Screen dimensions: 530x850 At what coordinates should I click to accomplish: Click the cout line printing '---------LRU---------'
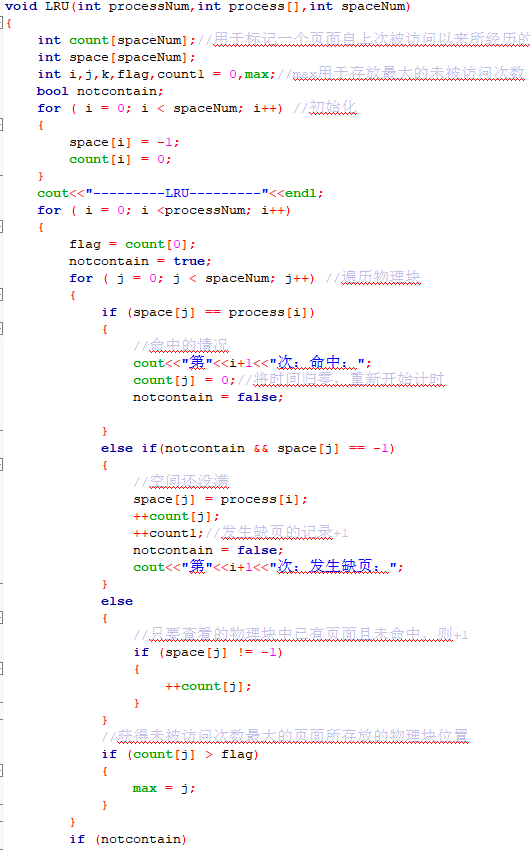click(x=180, y=194)
